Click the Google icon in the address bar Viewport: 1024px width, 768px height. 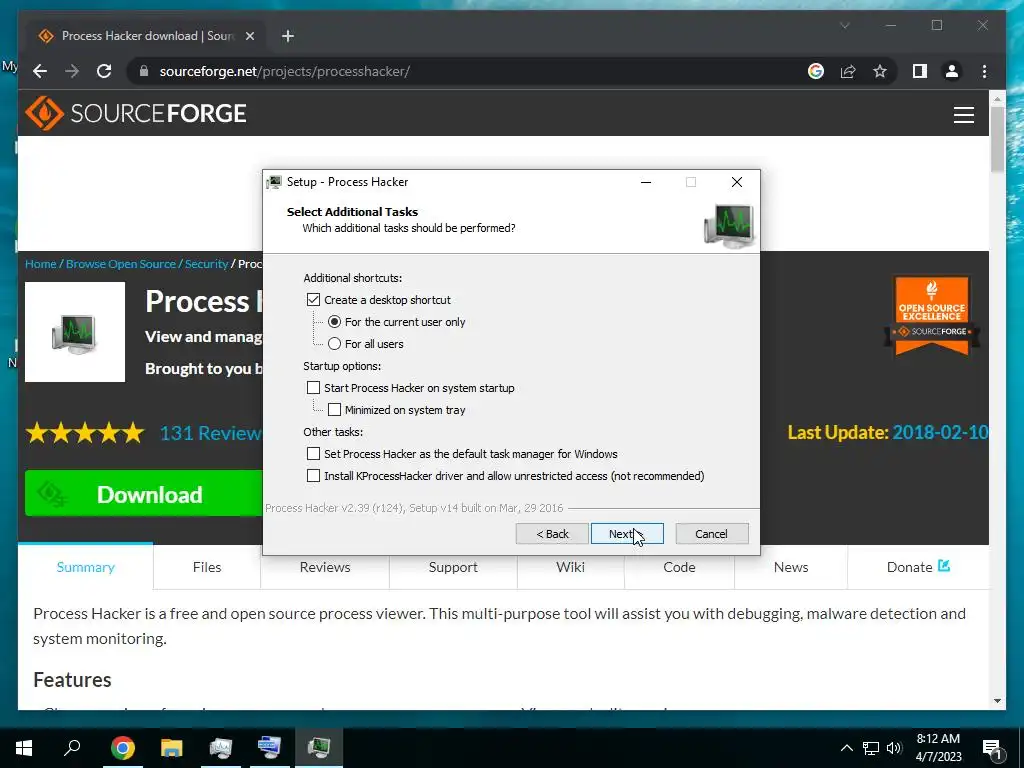[816, 71]
